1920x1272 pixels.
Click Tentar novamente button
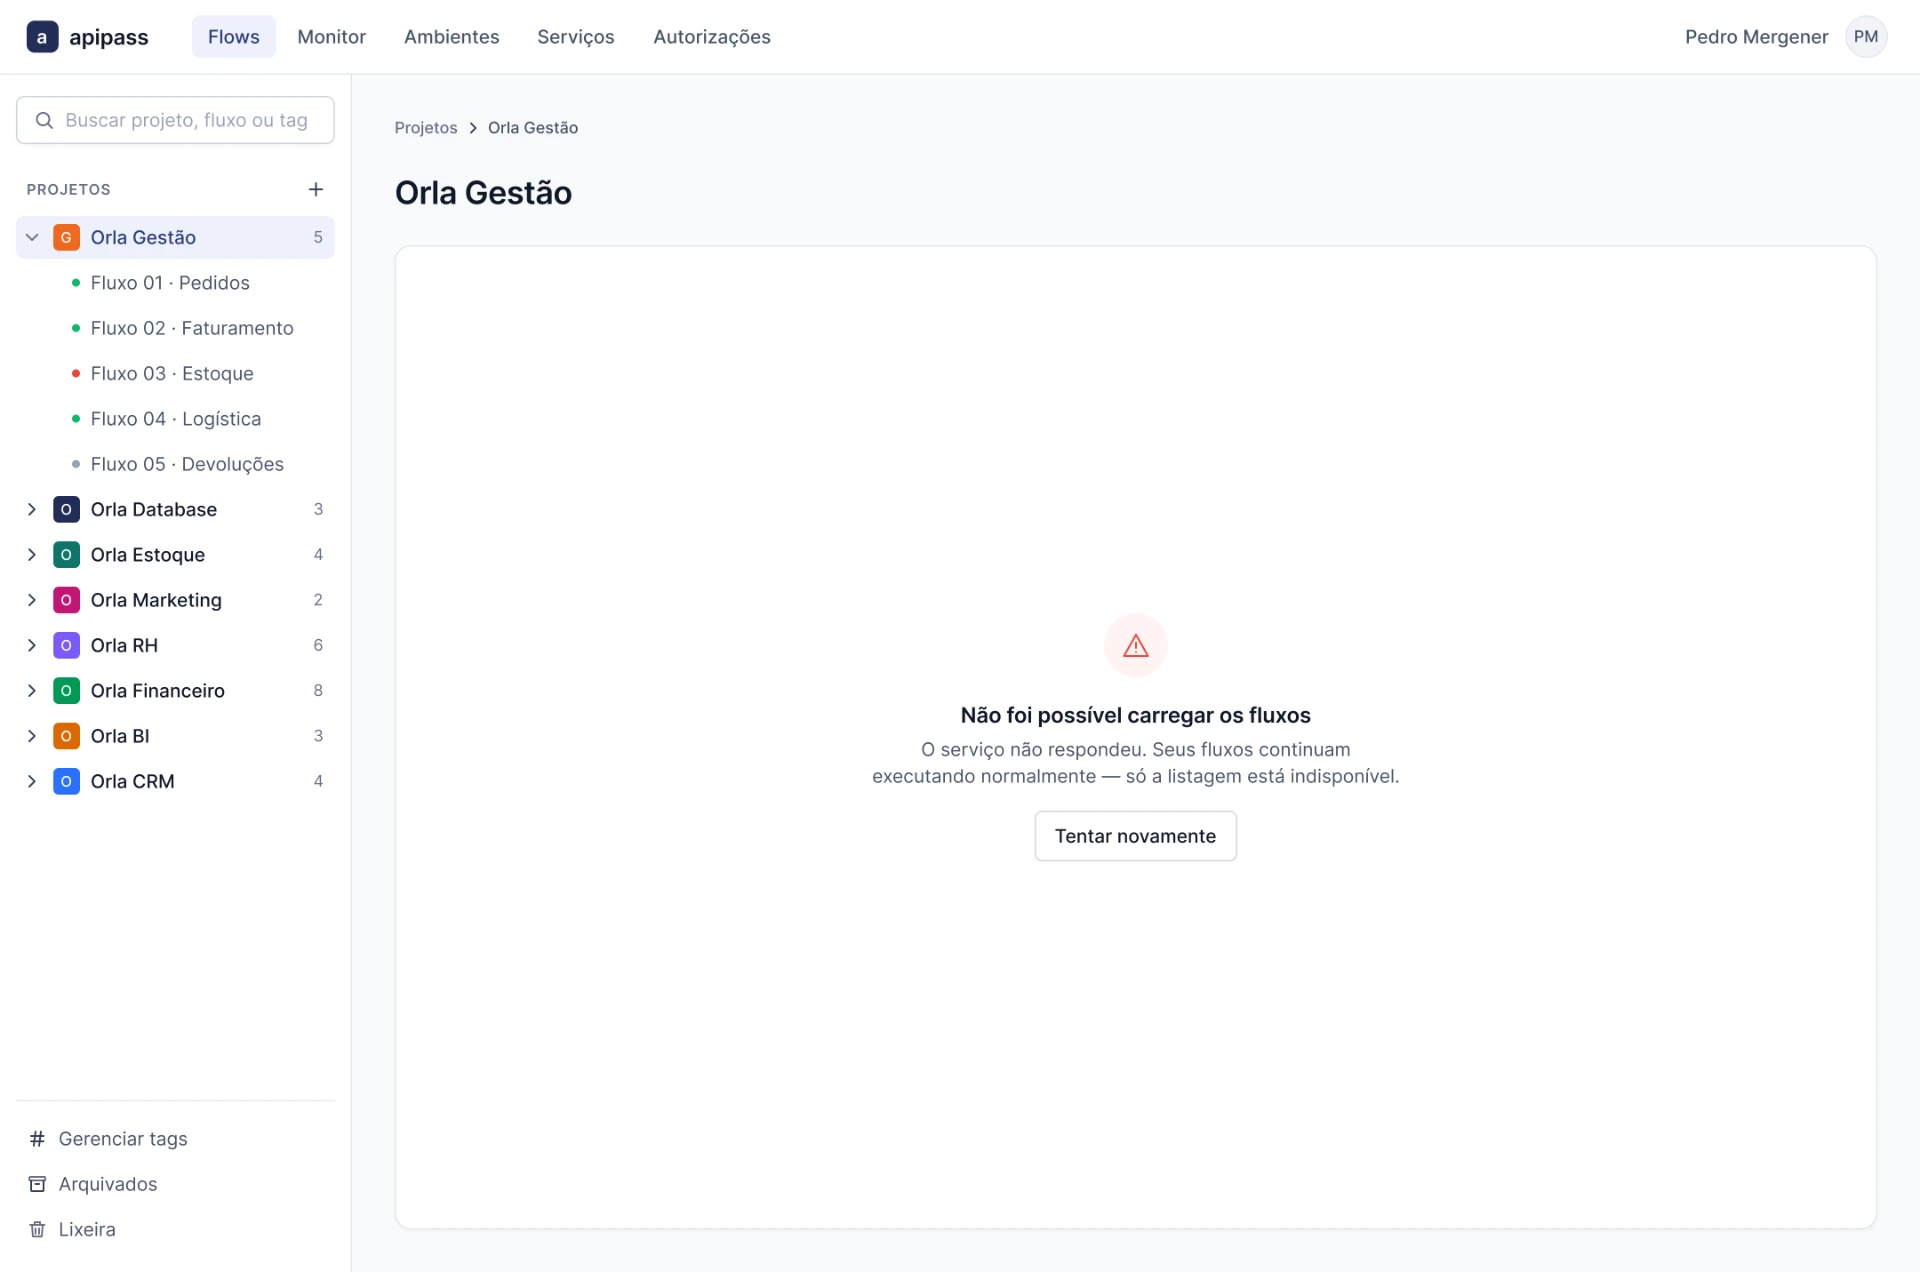click(x=1136, y=836)
